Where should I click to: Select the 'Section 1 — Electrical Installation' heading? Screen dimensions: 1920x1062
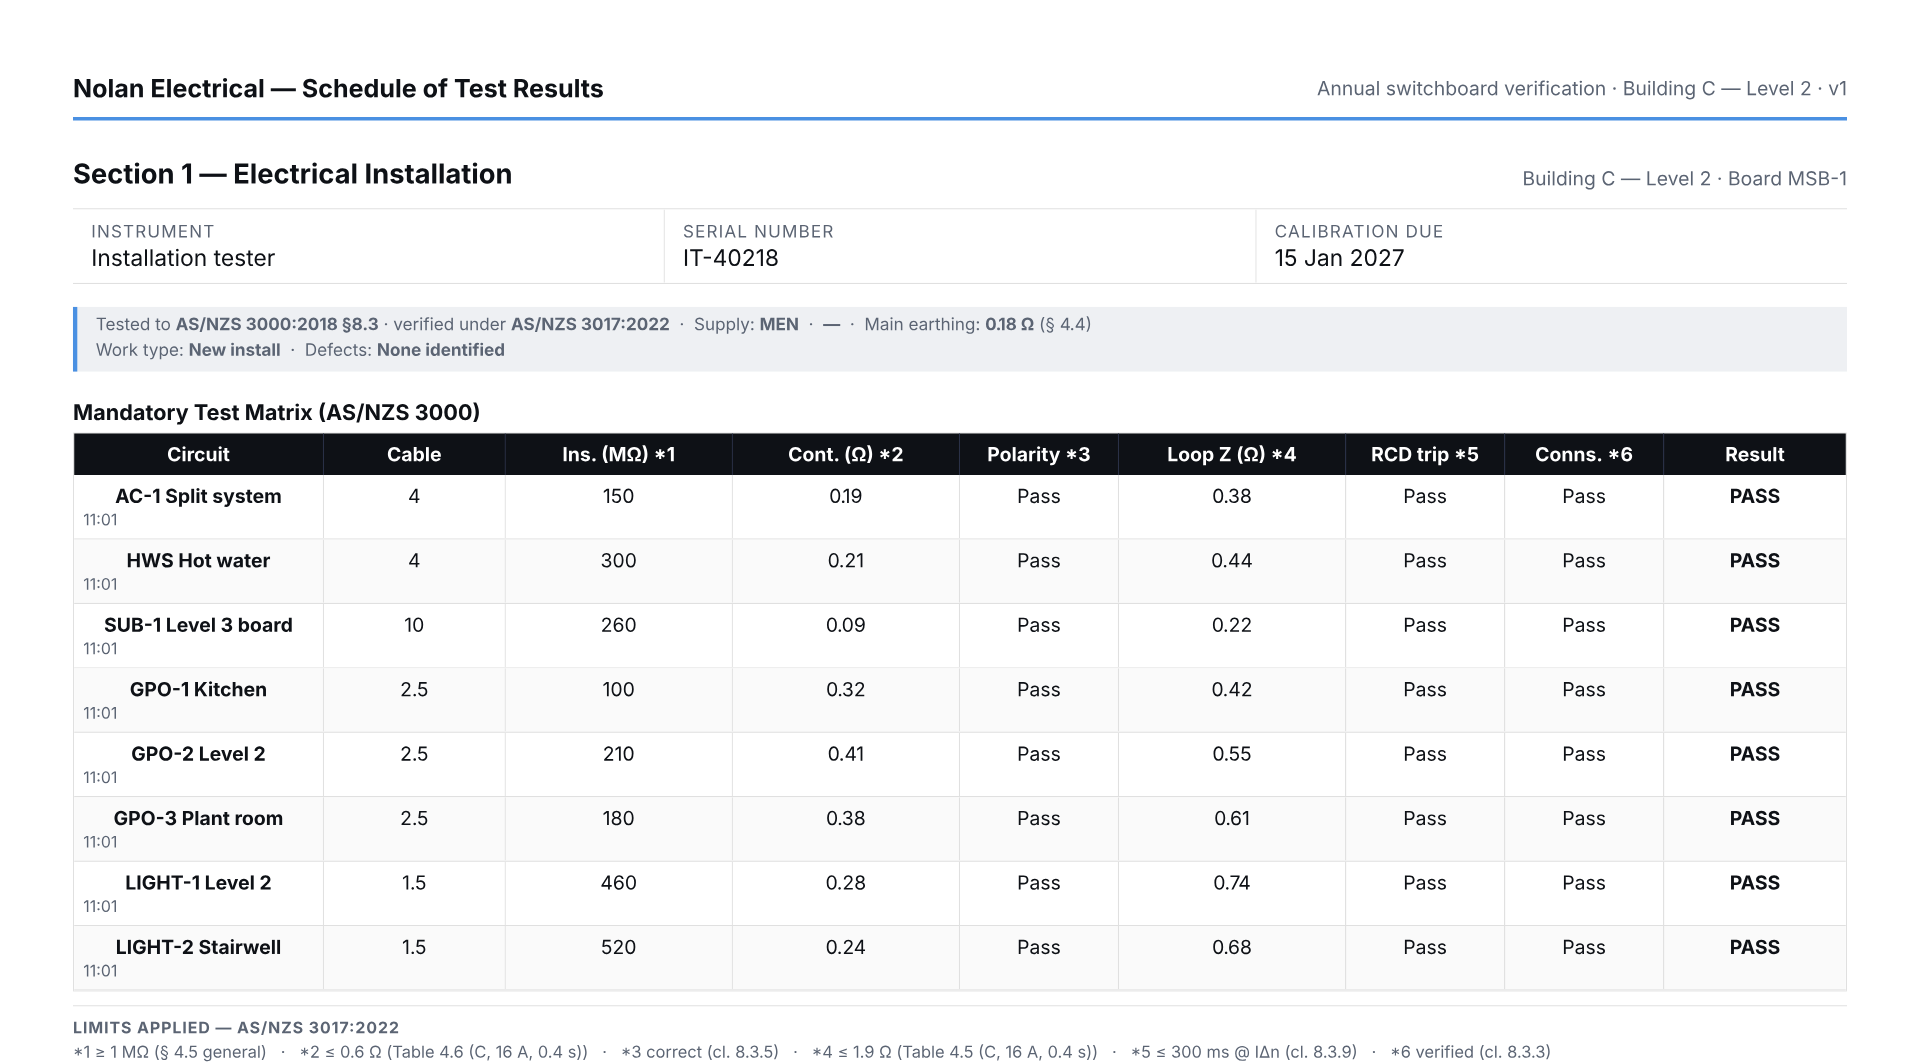(x=292, y=174)
